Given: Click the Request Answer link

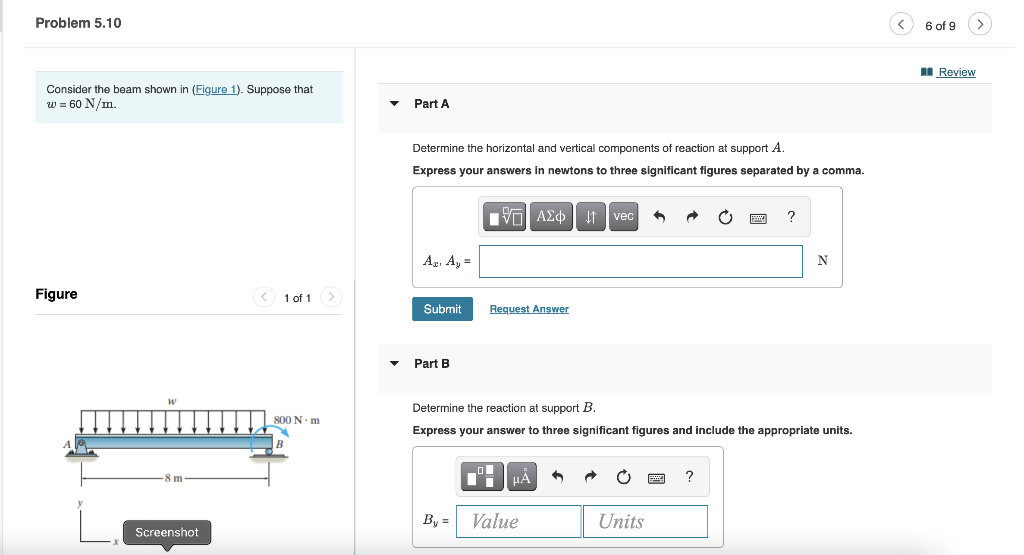Looking at the screenshot, I should tap(529, 309).
